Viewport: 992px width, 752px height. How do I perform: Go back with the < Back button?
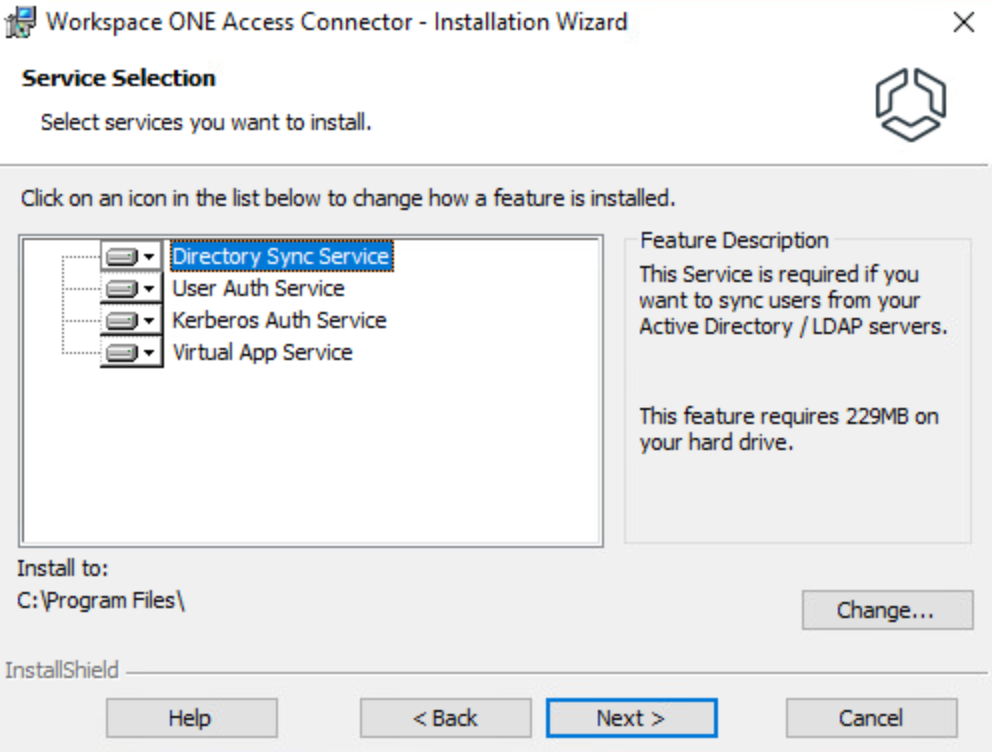point(445,718)
